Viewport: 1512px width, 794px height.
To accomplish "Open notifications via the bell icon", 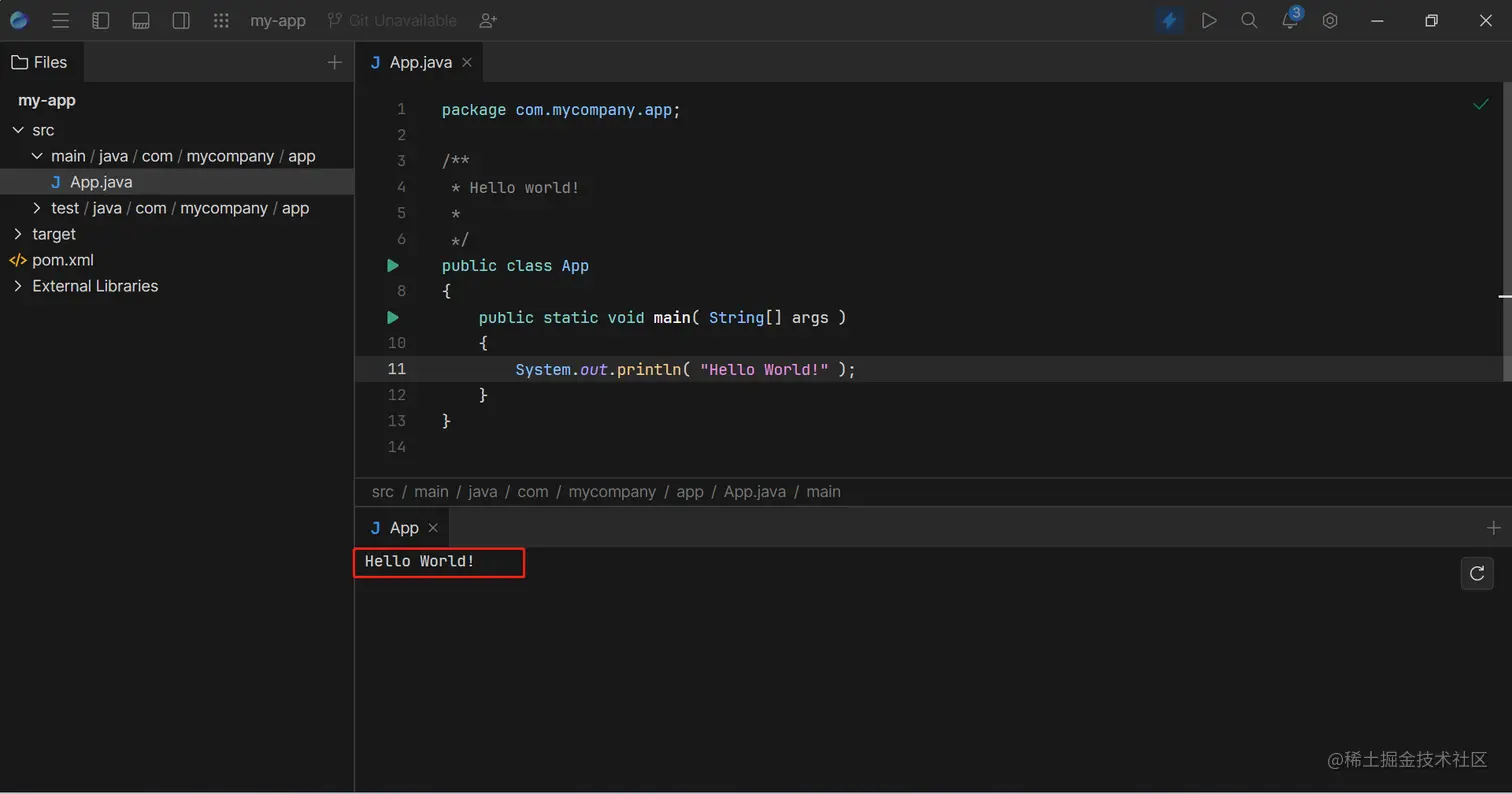I will click(1289, 20).
